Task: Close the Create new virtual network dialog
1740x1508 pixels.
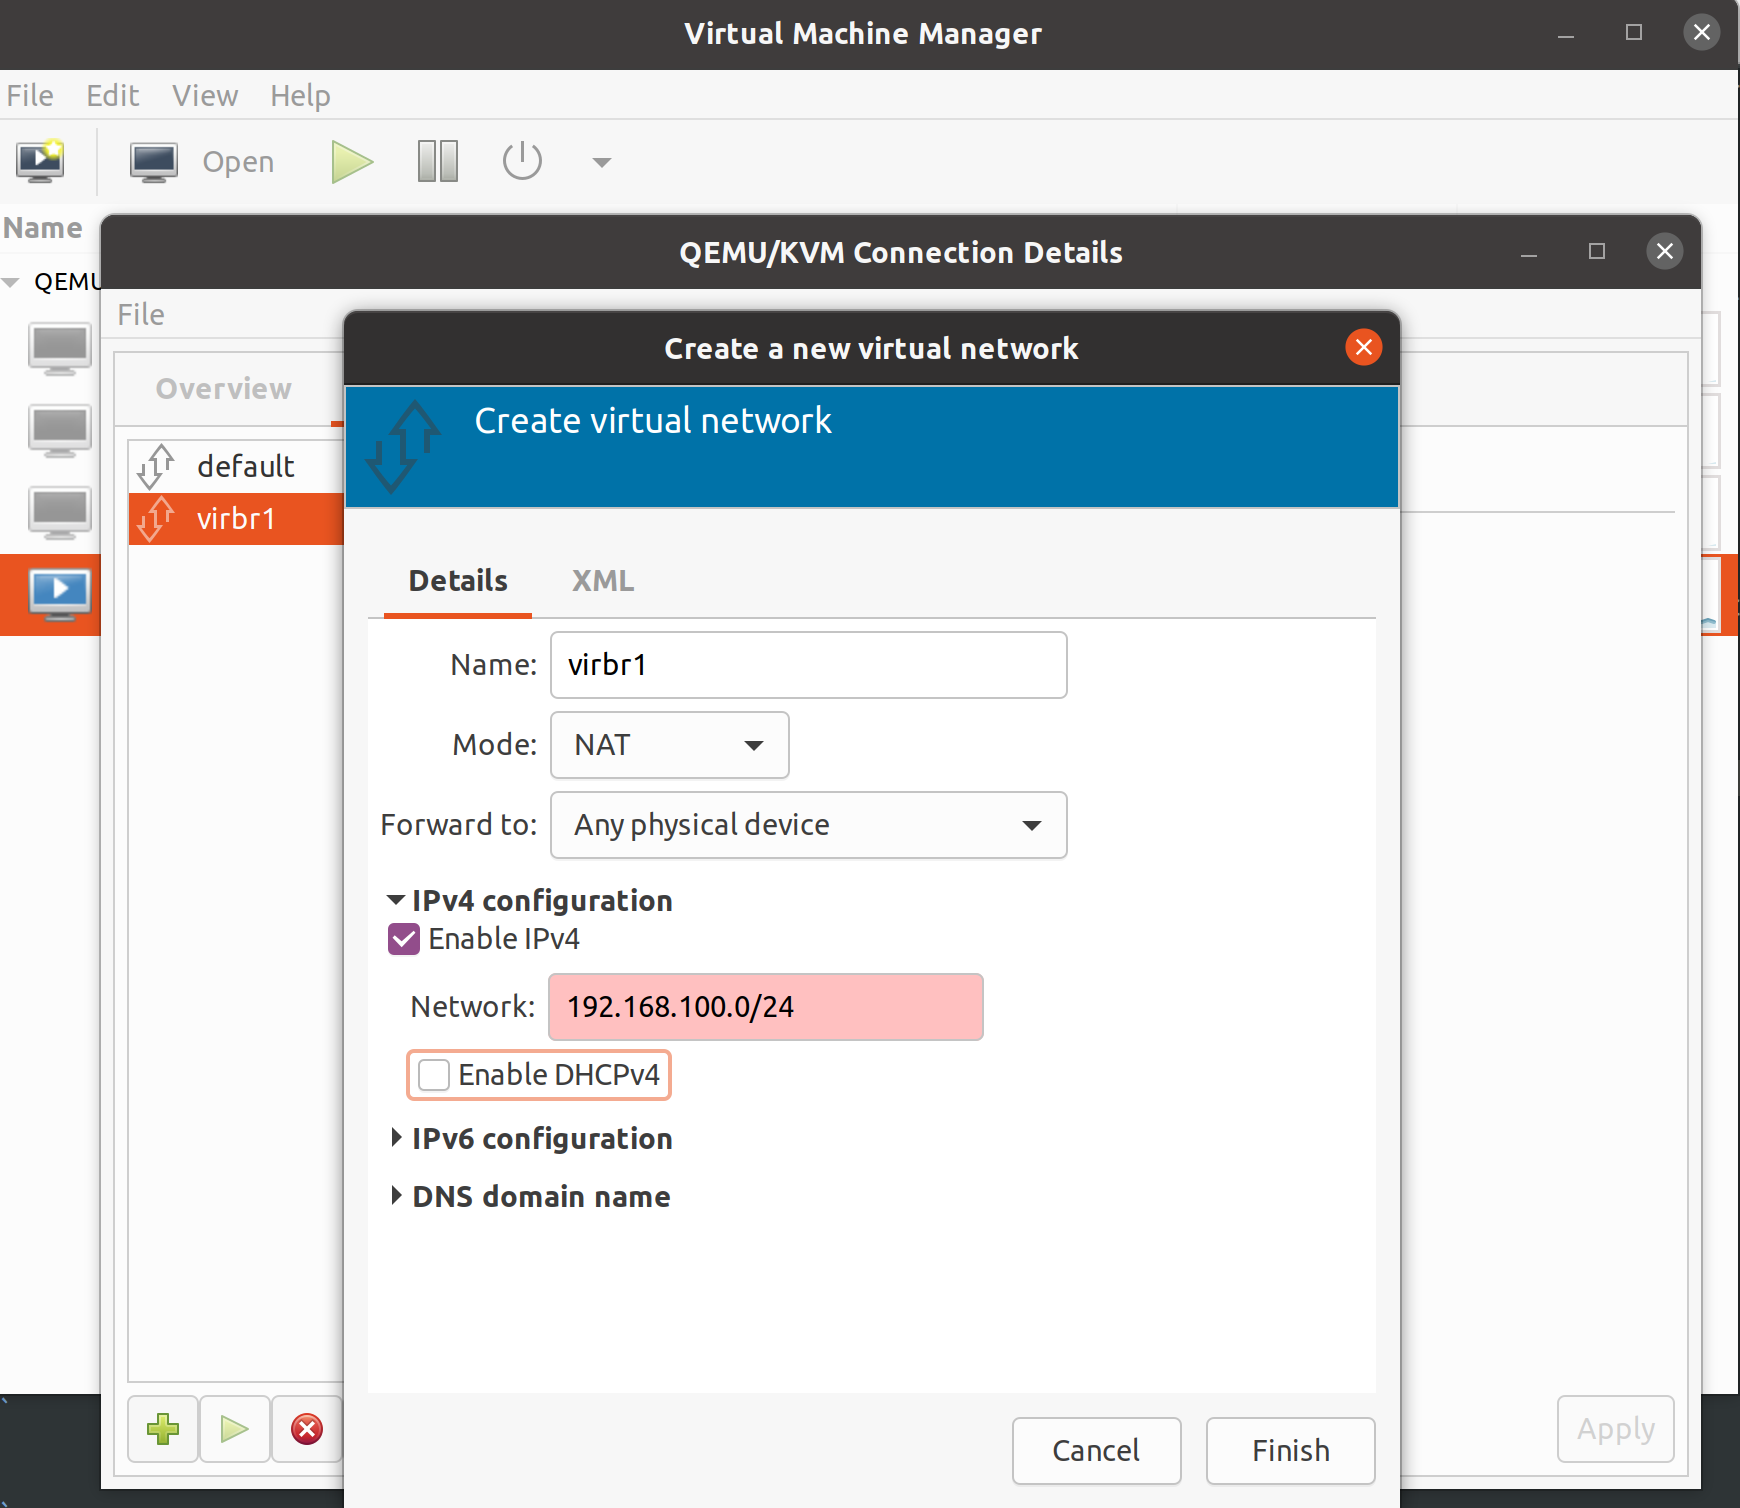Action: pos(1363,347)
